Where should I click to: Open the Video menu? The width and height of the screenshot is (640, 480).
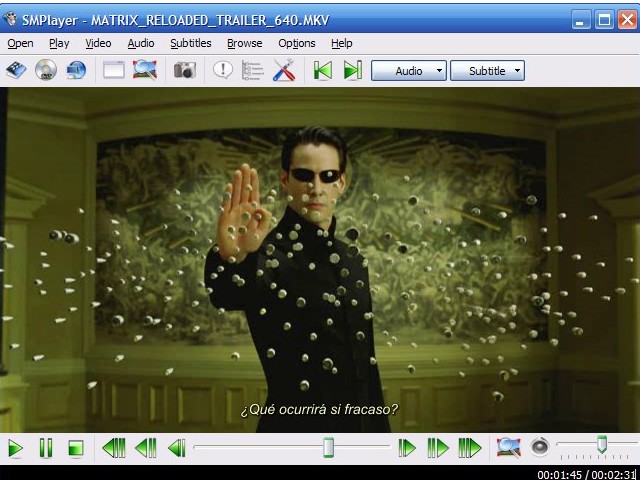coord(98,43)
